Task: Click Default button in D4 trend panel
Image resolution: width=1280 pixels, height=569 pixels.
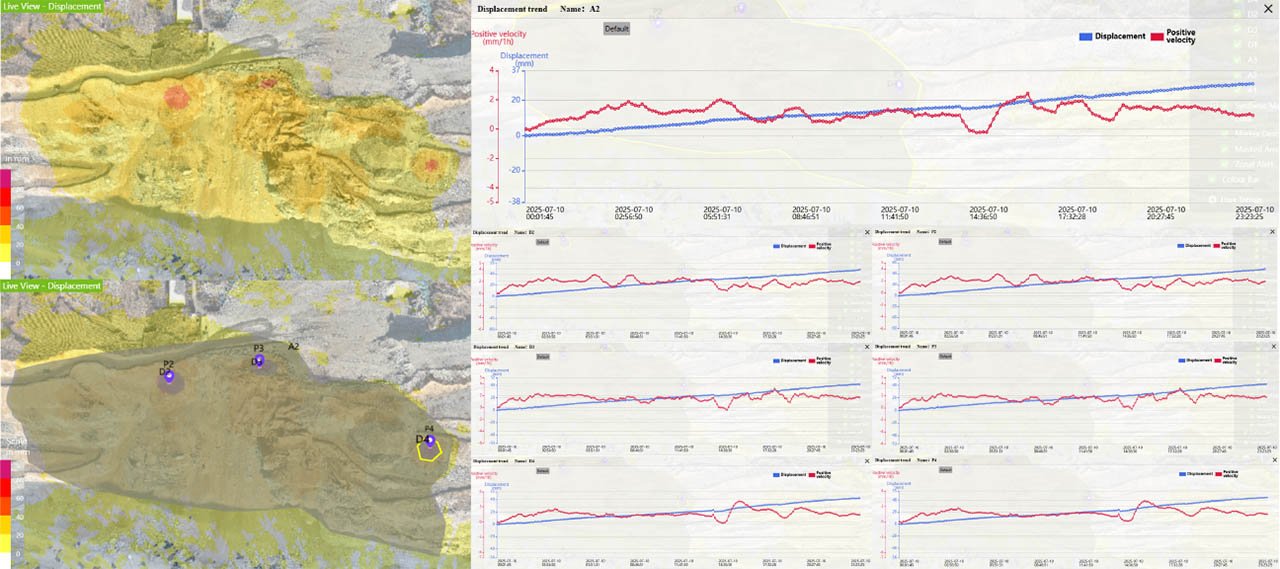Action: click(x=543, y=471)
